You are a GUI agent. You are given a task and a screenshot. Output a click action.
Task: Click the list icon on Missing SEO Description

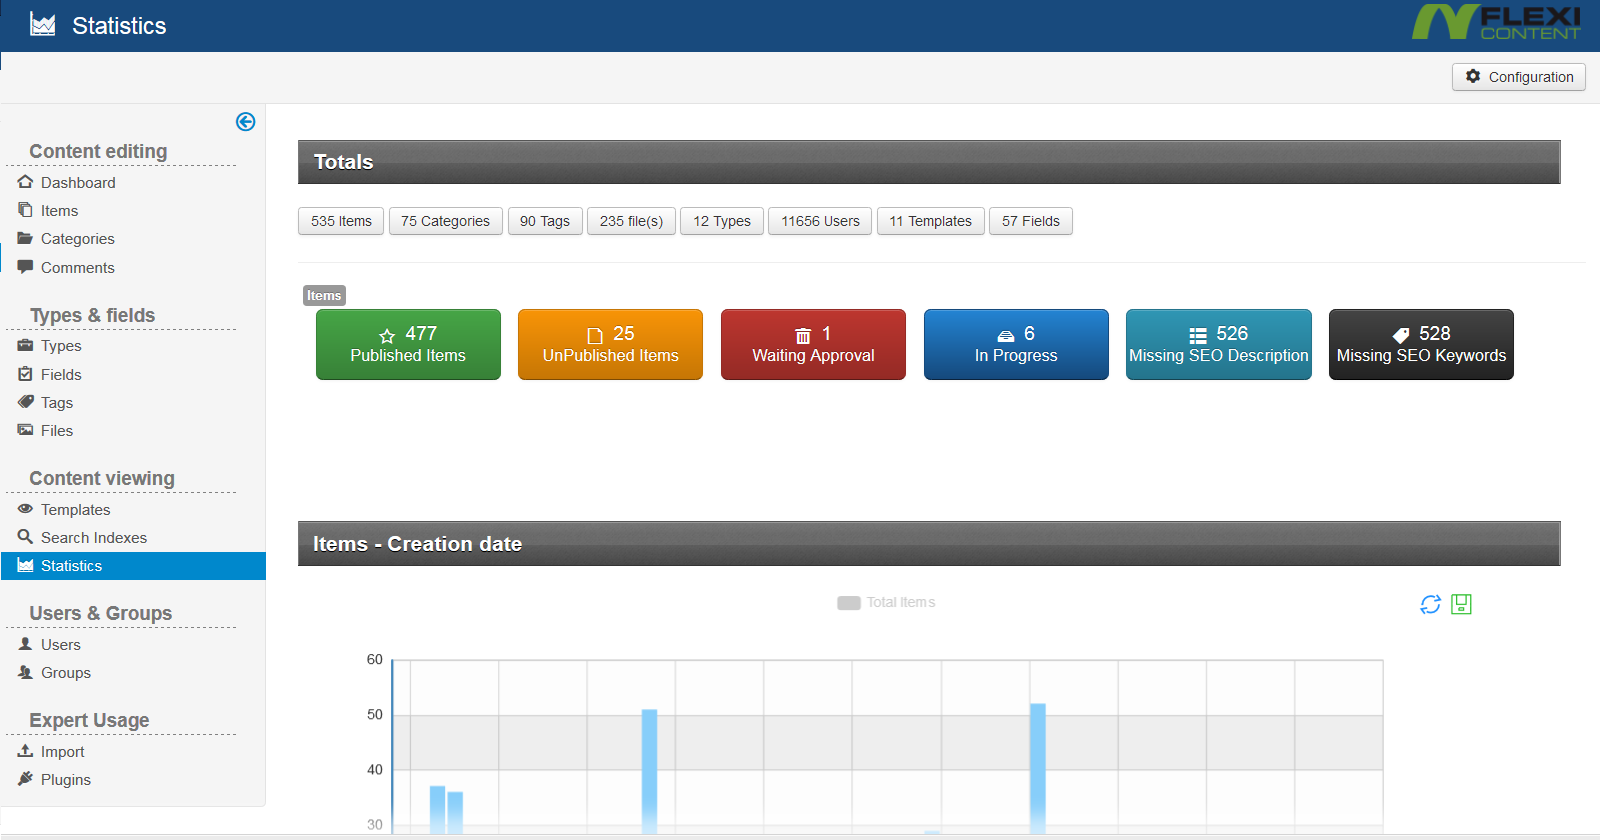point(1198,336)
